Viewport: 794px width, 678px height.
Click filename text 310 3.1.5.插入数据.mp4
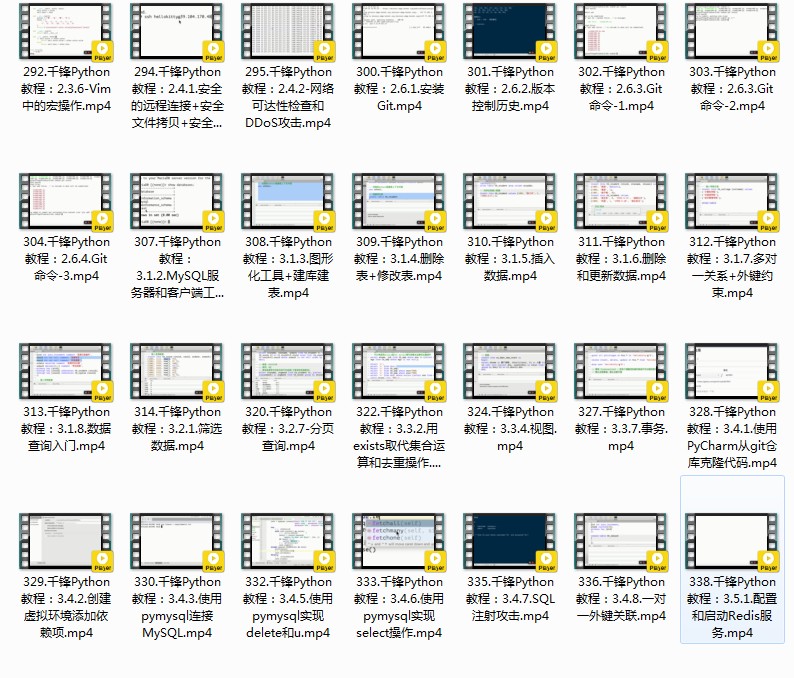point(510,259)
